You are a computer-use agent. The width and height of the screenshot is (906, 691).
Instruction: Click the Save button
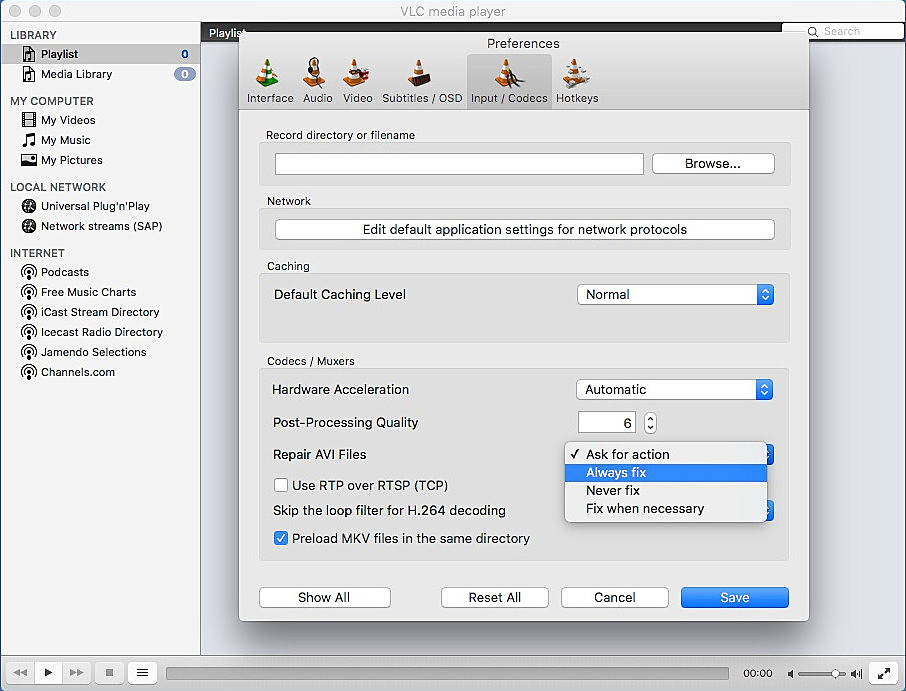tap(734, 597)
